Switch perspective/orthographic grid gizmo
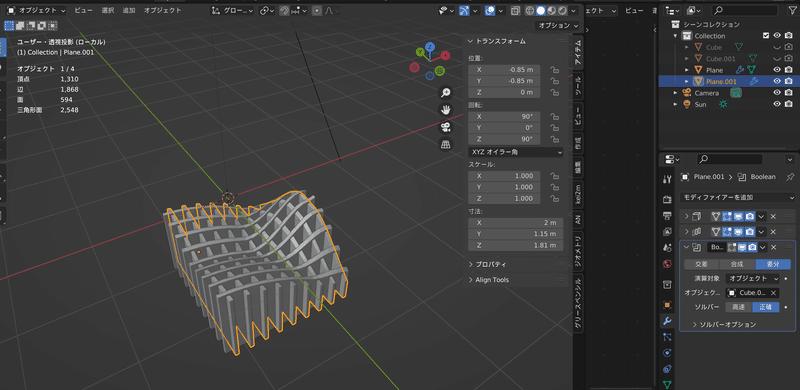The image size is (800, 390). tap(446, 144)
